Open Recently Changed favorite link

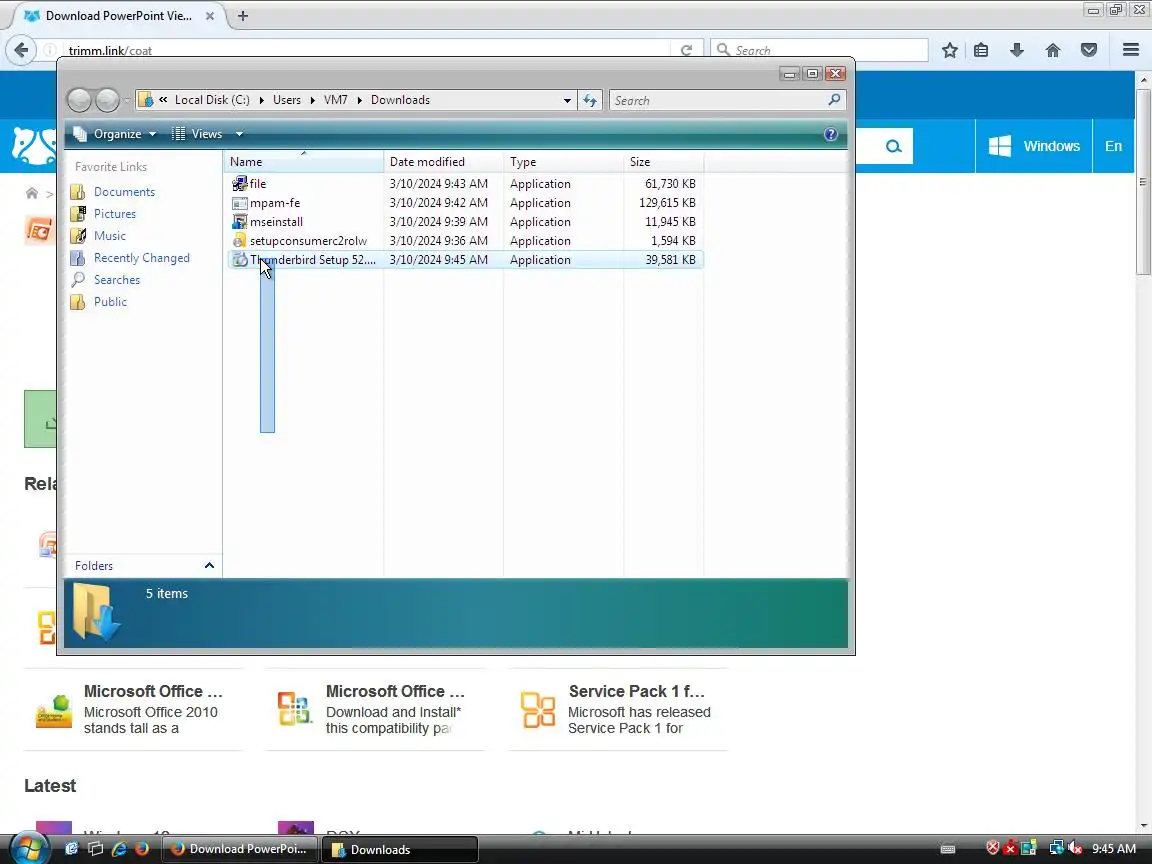[142, 258]
